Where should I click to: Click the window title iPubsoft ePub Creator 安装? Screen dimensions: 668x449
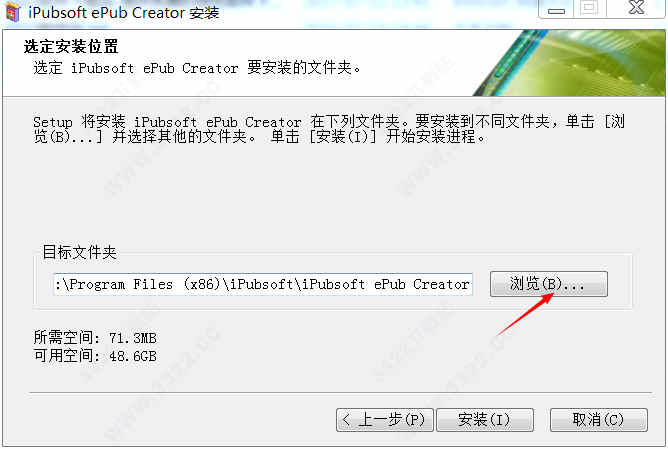click(x=124, y=12)
